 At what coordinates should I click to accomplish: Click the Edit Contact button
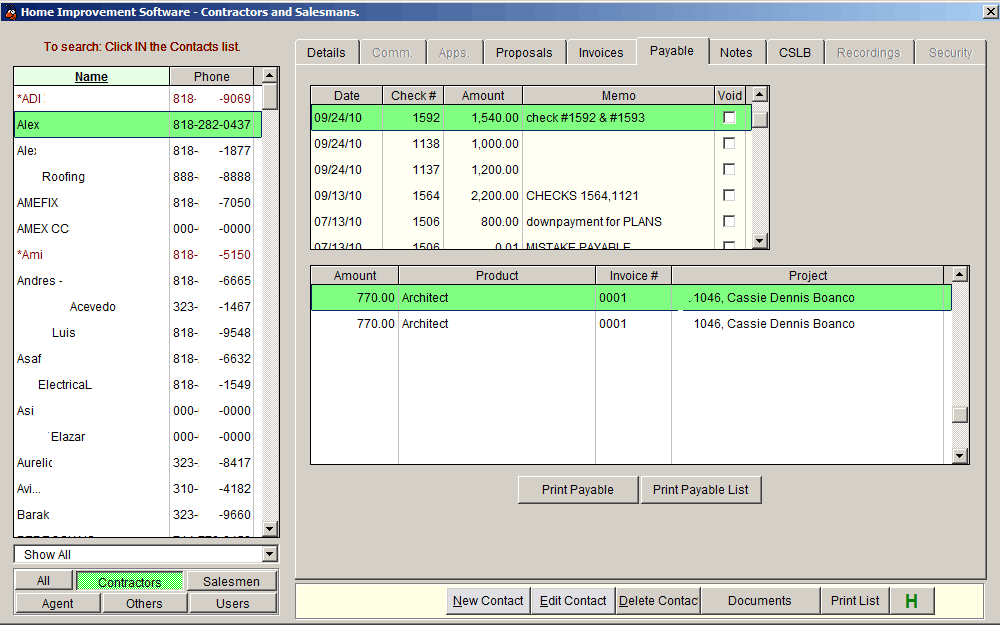[573, 601]
